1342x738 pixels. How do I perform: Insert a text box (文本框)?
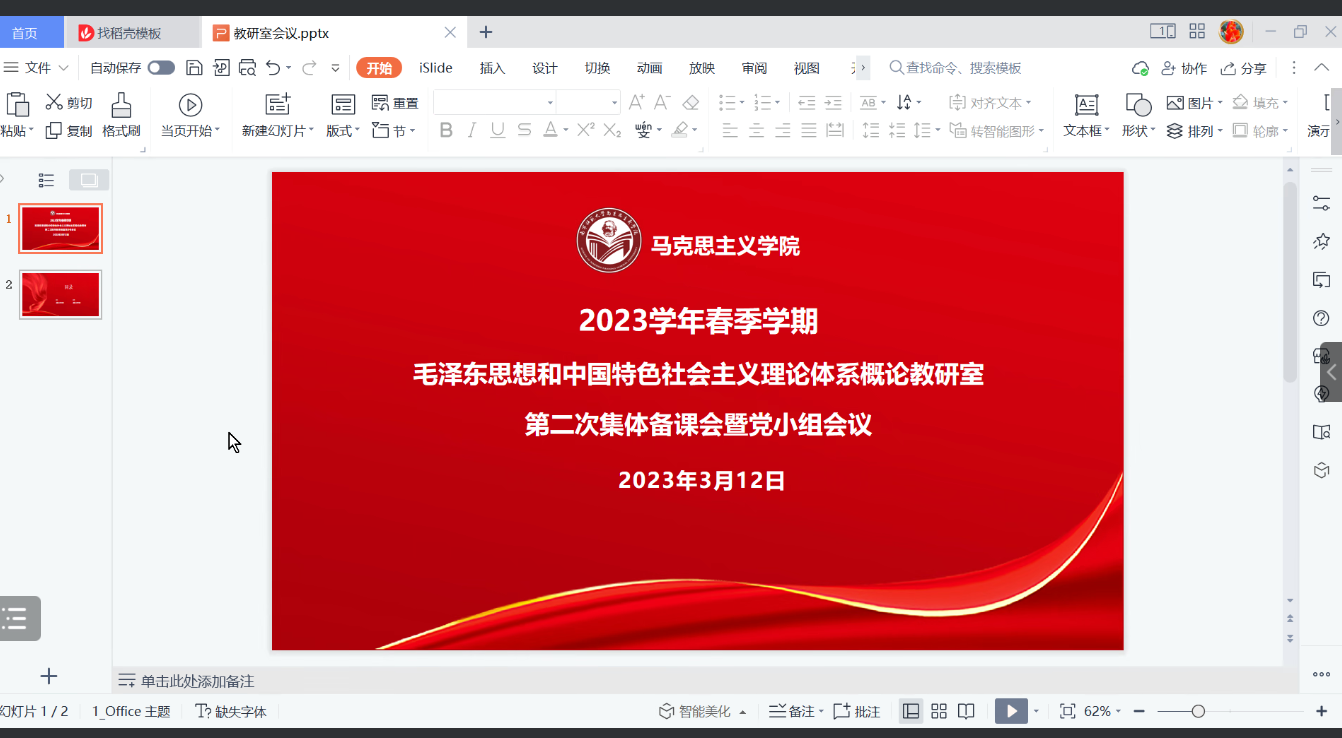1086,105
